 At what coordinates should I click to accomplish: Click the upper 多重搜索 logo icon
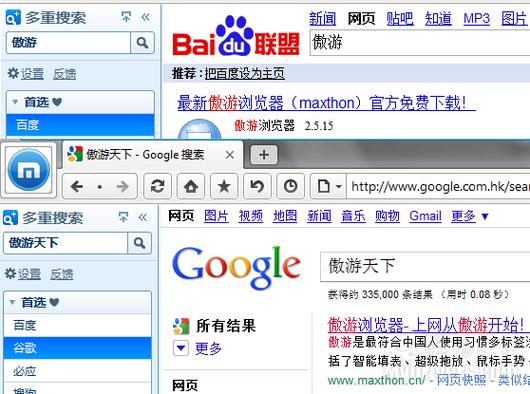pyautogui.click(x=13, y=18)
